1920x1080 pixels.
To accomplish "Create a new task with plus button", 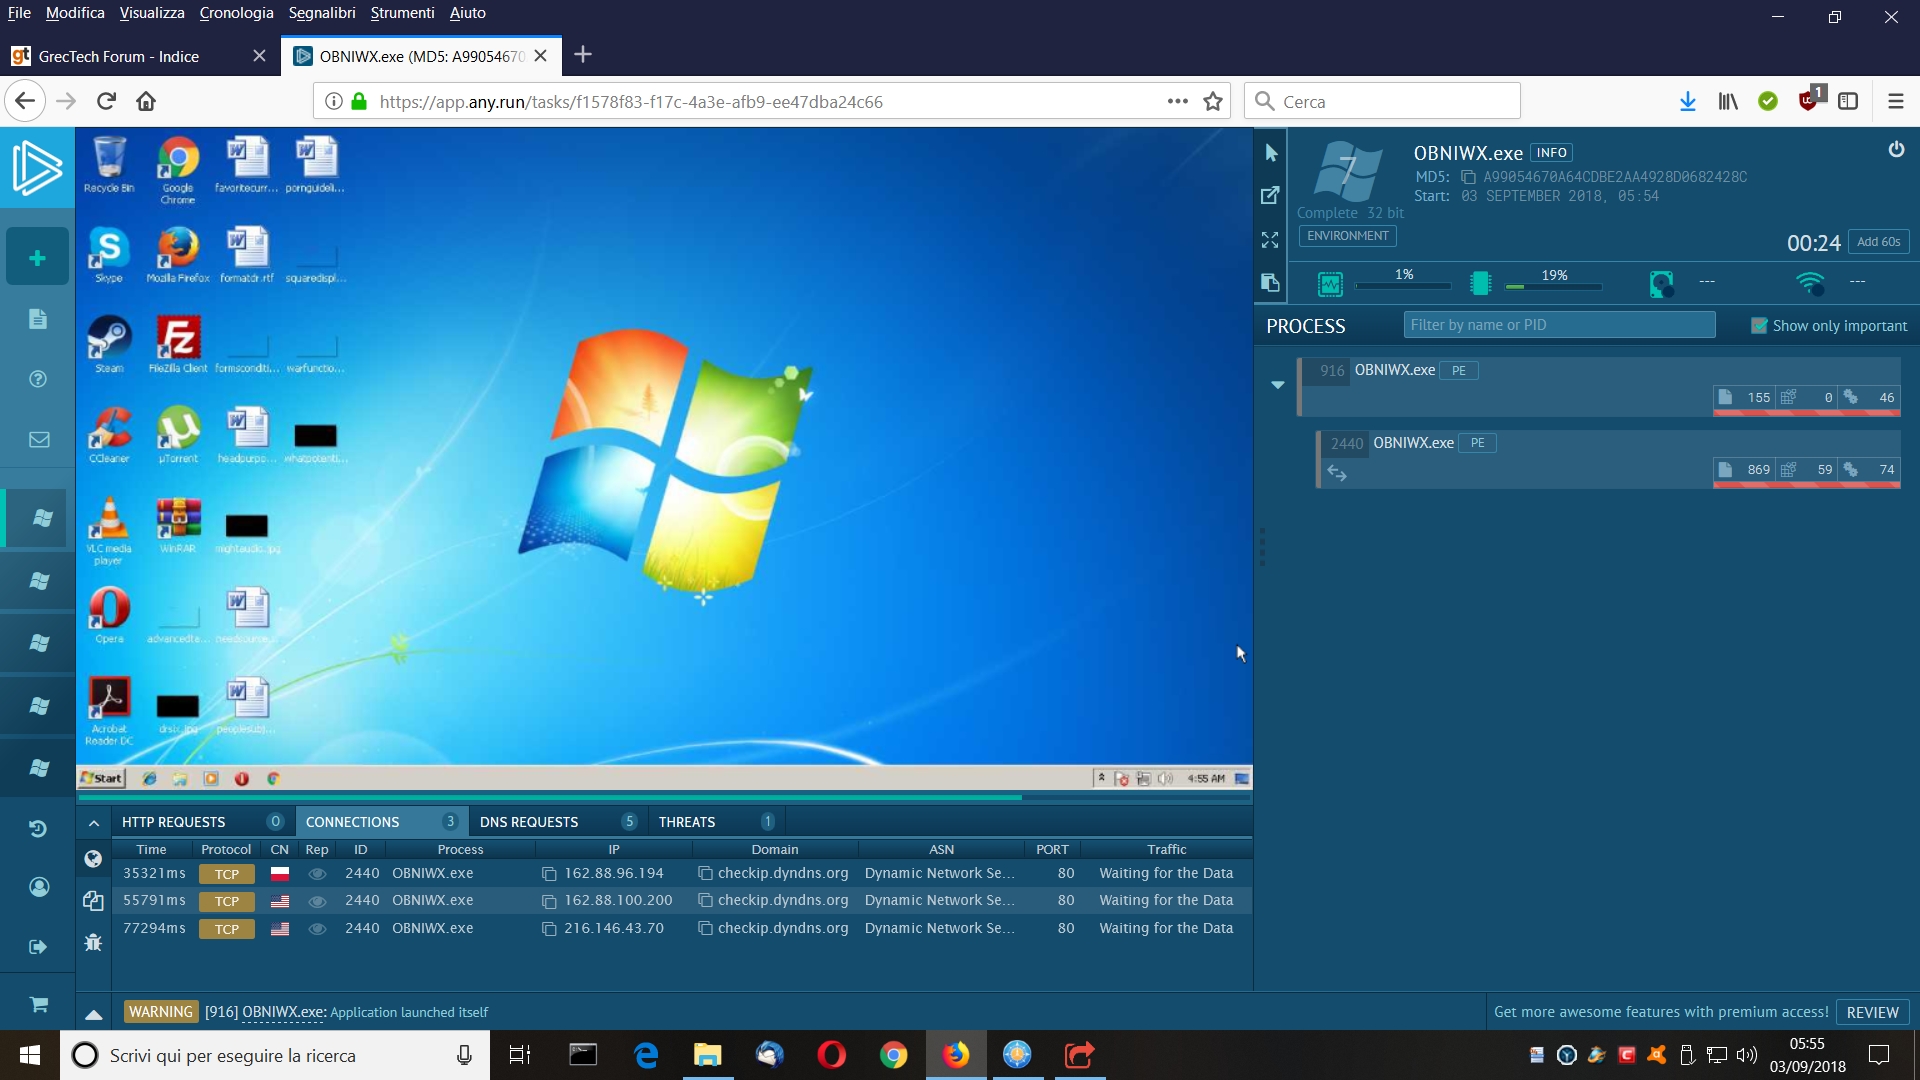I will point(37,258).
